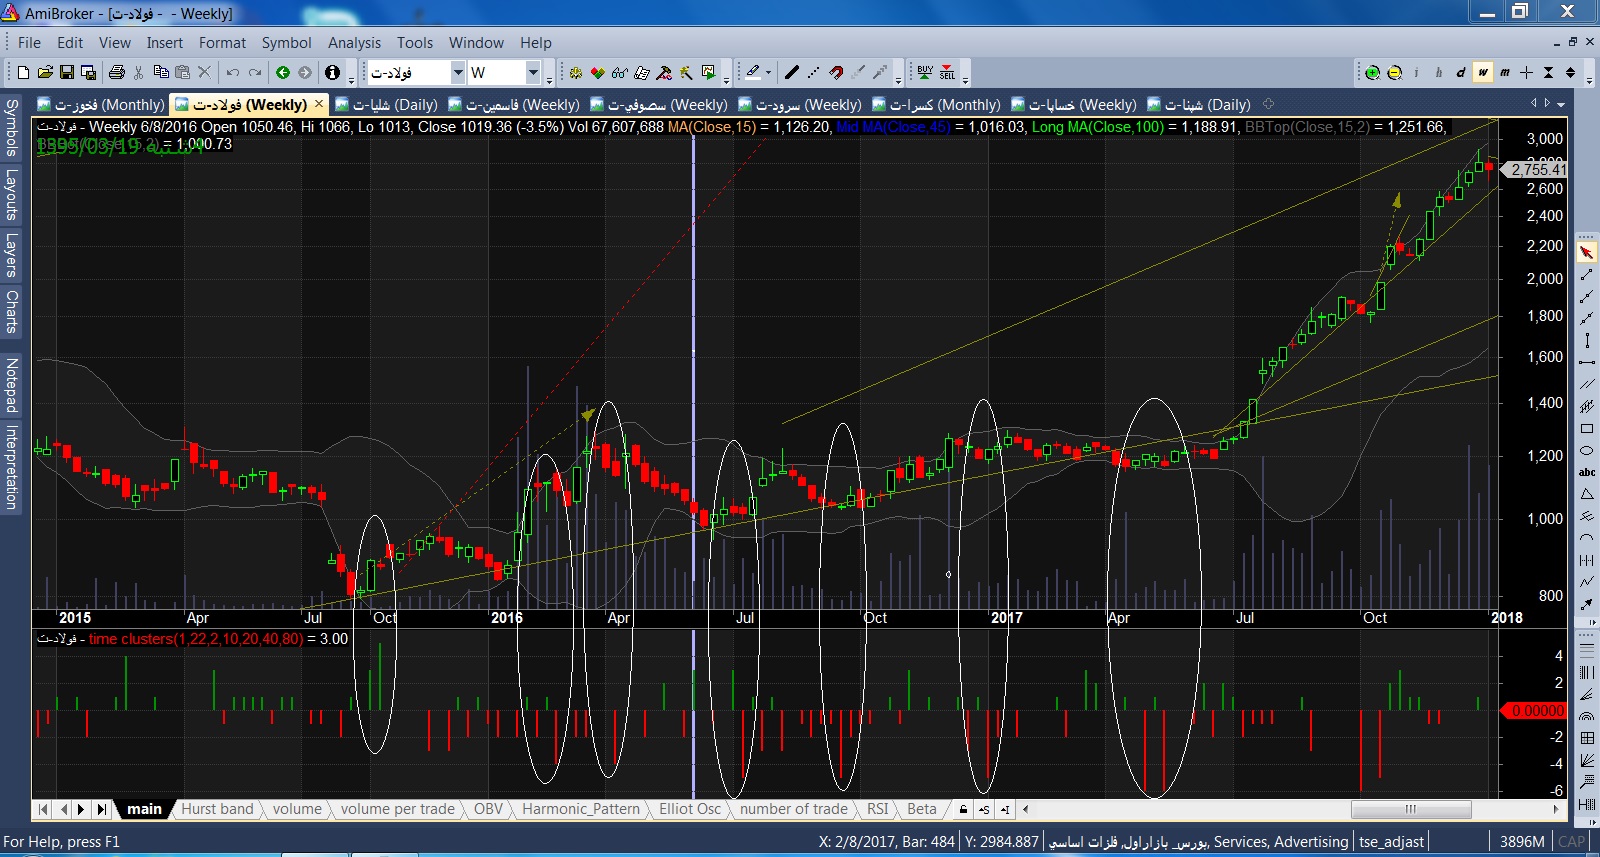This screenshot has height=857, width=1600.
Task: Select the parallel lines channel tool
Action: tap(1587, 384)
